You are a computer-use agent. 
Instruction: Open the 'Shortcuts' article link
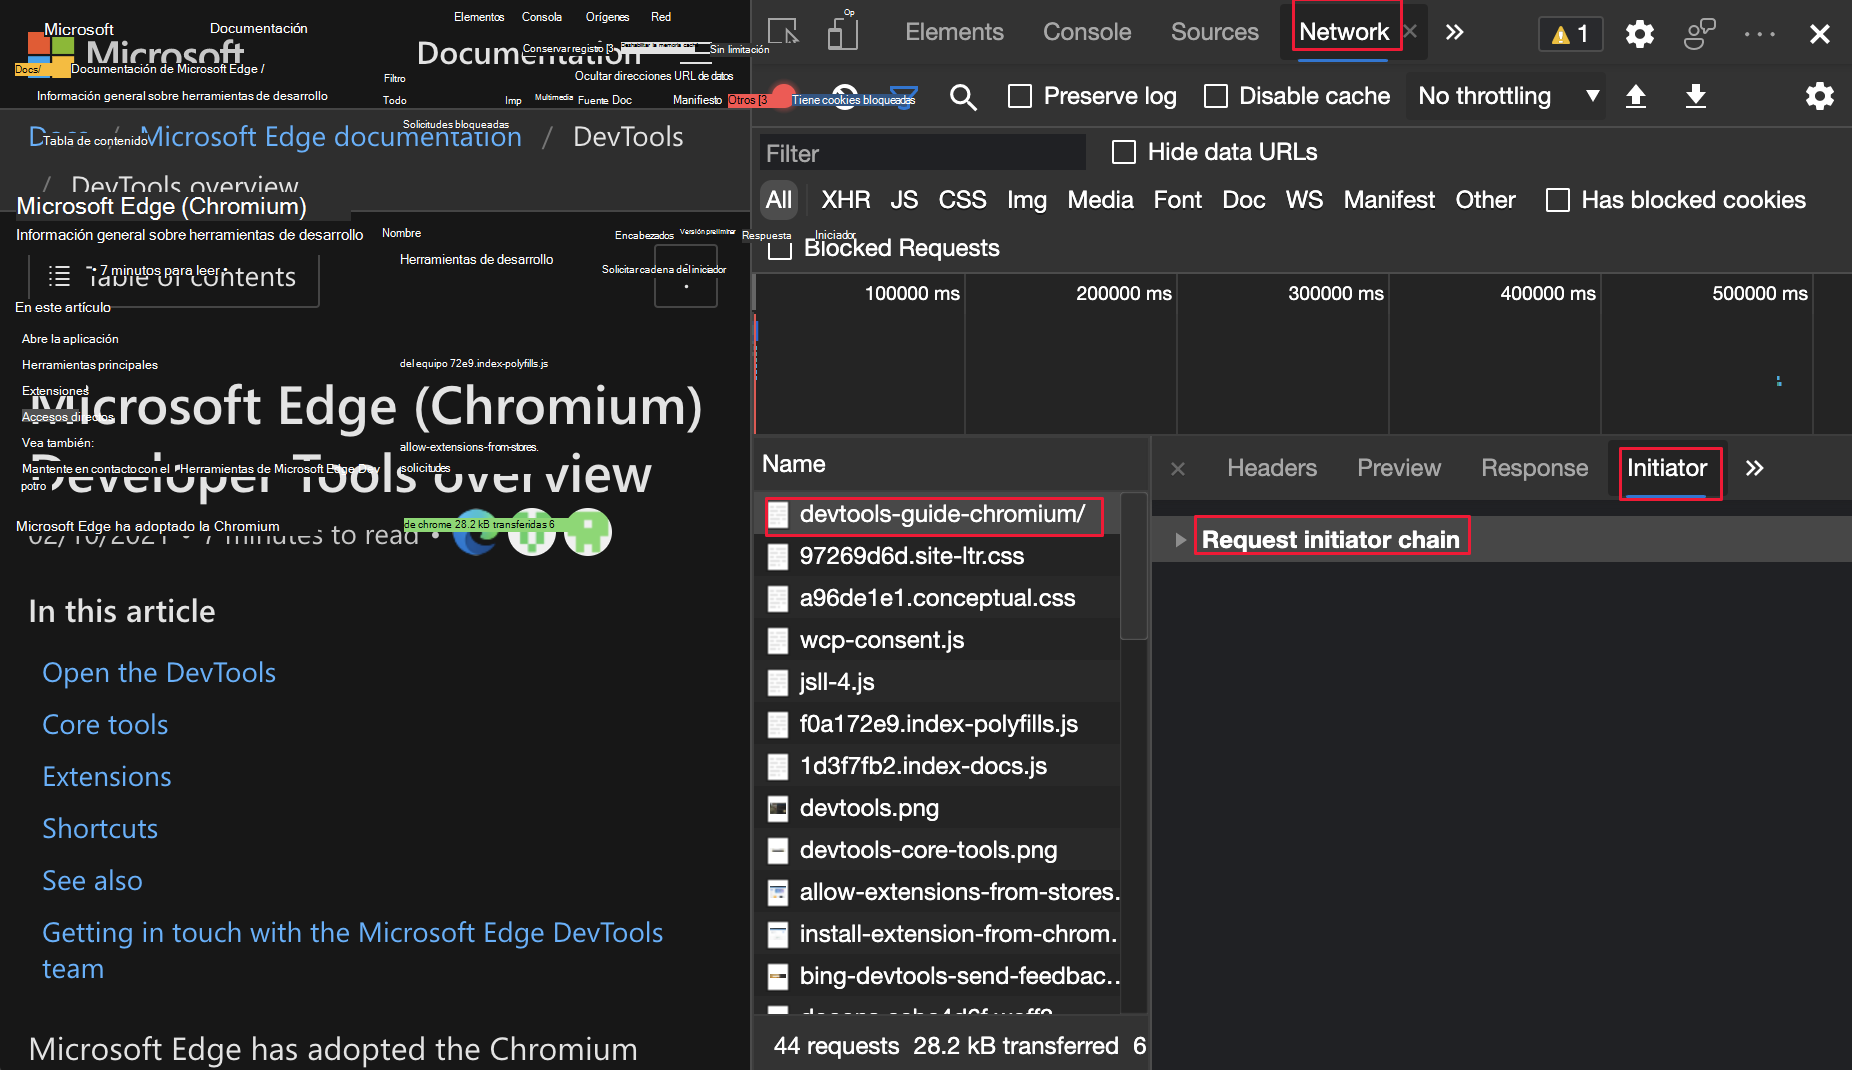click(x=100, y=829)
